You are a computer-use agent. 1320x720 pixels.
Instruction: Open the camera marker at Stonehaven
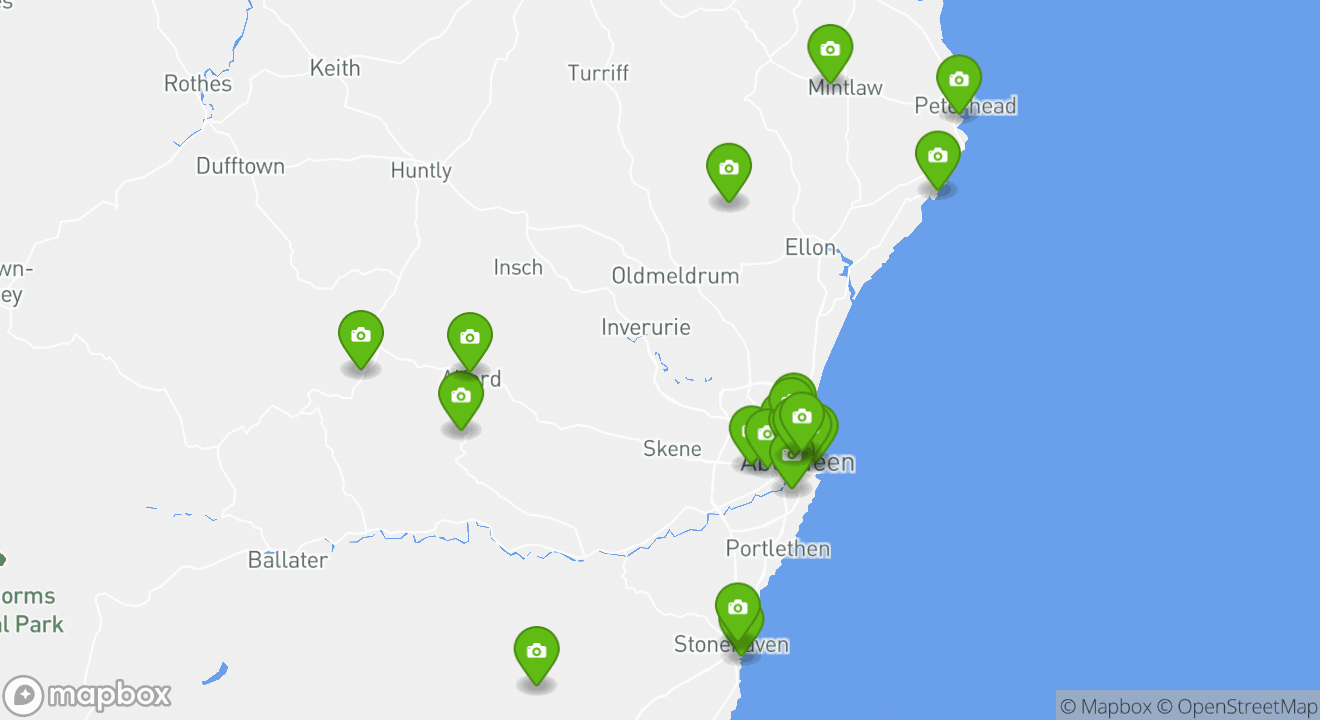click(x=738, y=609)
